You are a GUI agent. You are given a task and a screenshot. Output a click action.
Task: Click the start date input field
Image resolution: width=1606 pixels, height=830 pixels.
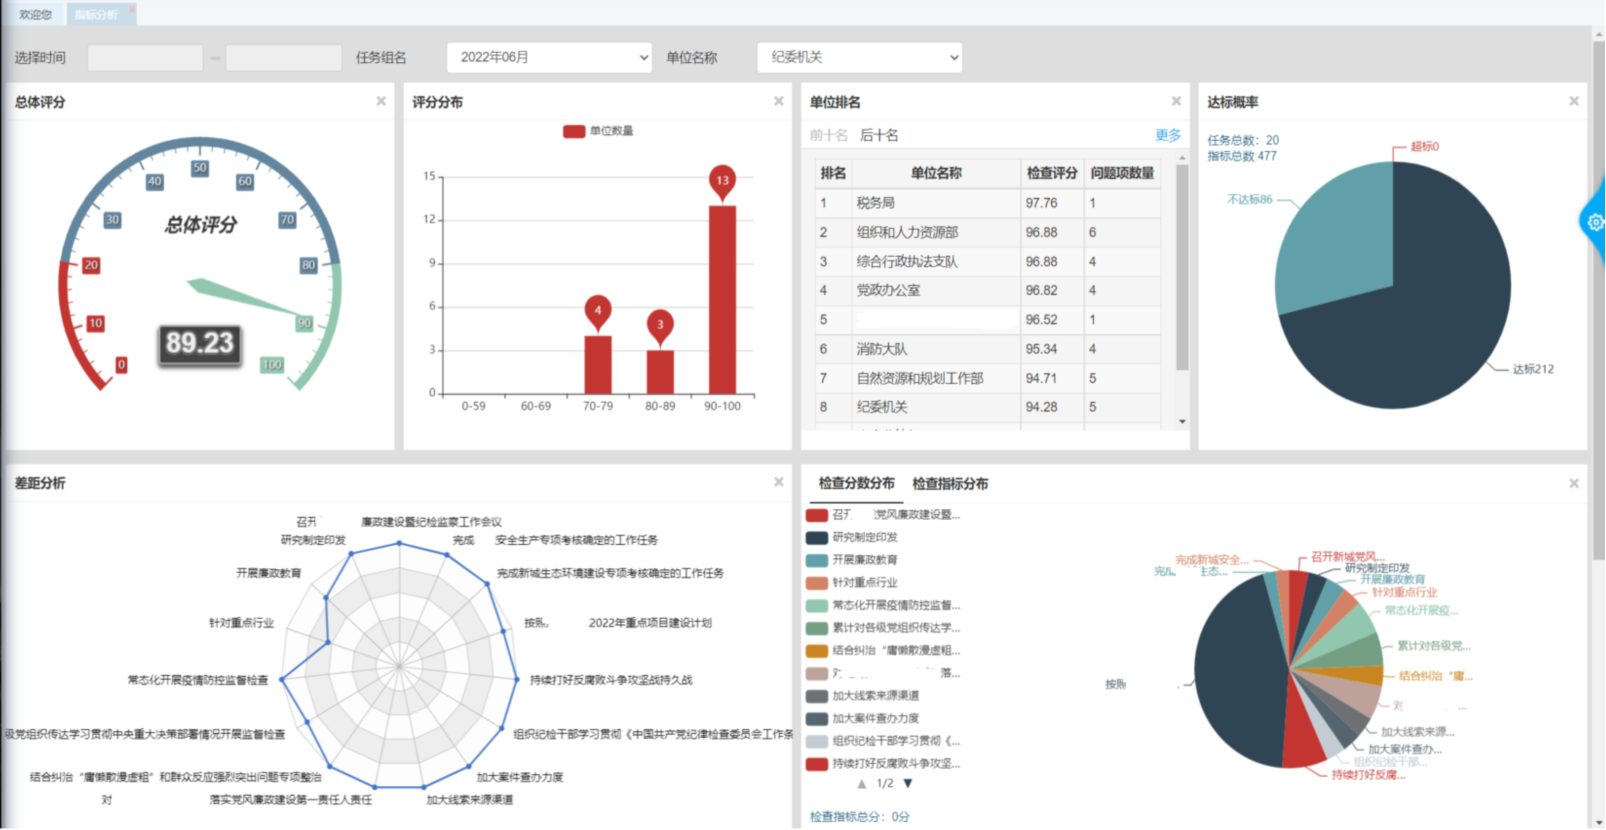coord(145,57)
